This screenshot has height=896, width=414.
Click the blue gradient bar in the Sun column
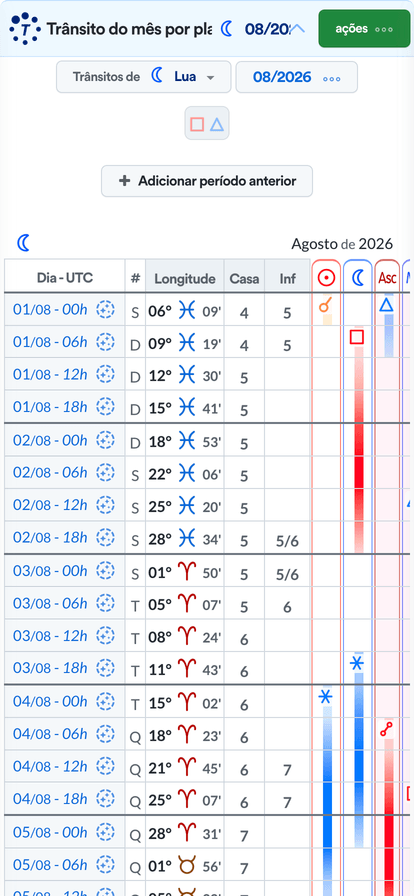click(328, 800)
